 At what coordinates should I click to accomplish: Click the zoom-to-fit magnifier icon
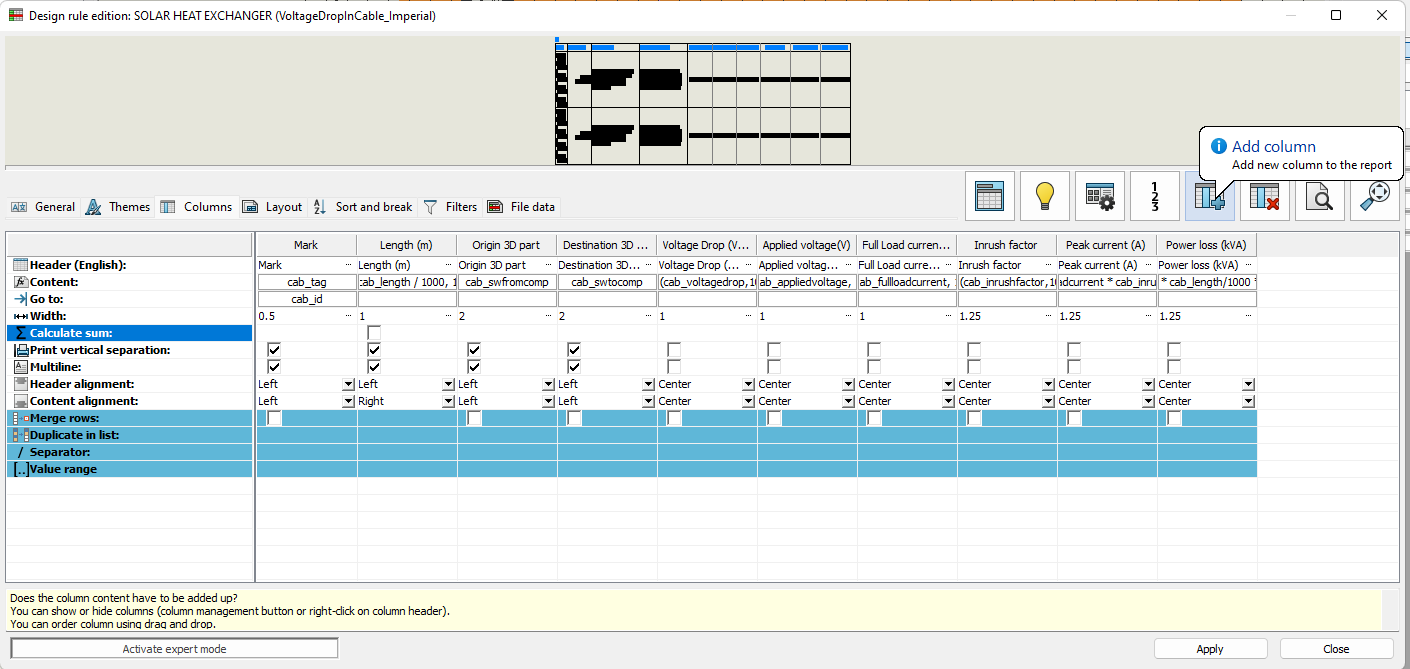[x=1375, y=196]
